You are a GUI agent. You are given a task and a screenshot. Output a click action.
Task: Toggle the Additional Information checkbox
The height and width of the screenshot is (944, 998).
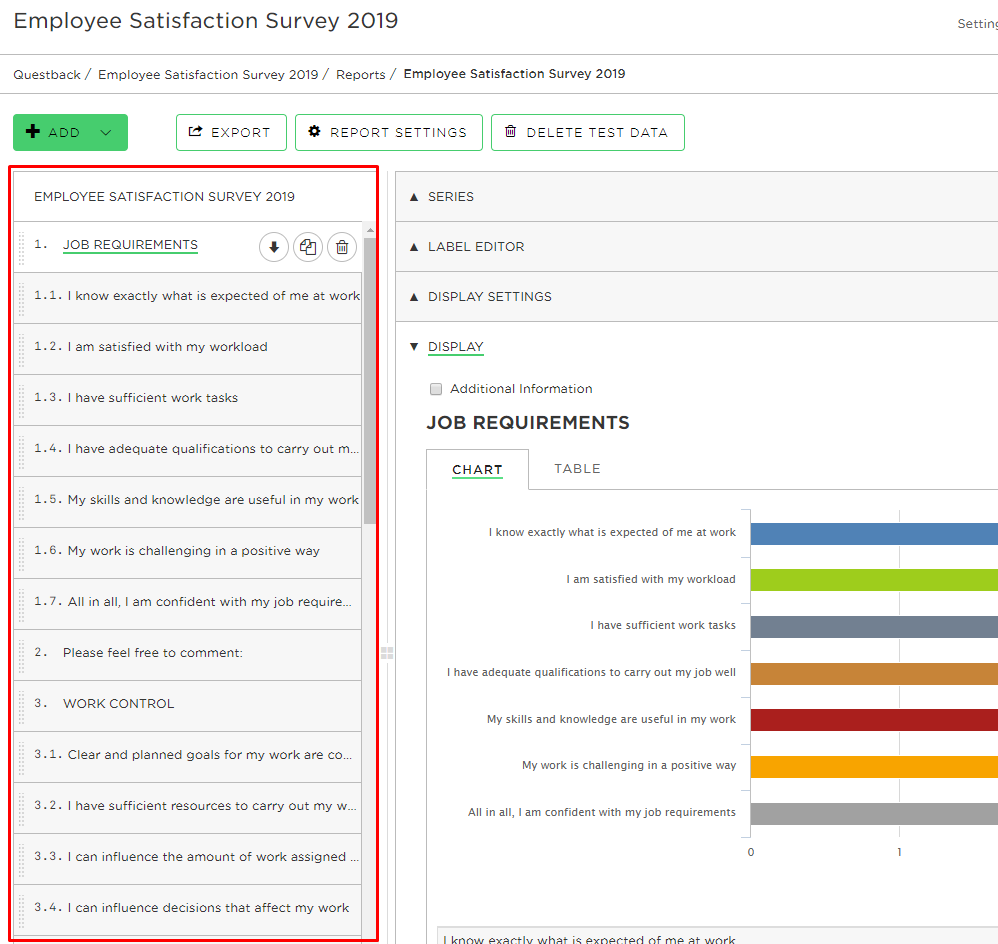(x=436, y=389)
